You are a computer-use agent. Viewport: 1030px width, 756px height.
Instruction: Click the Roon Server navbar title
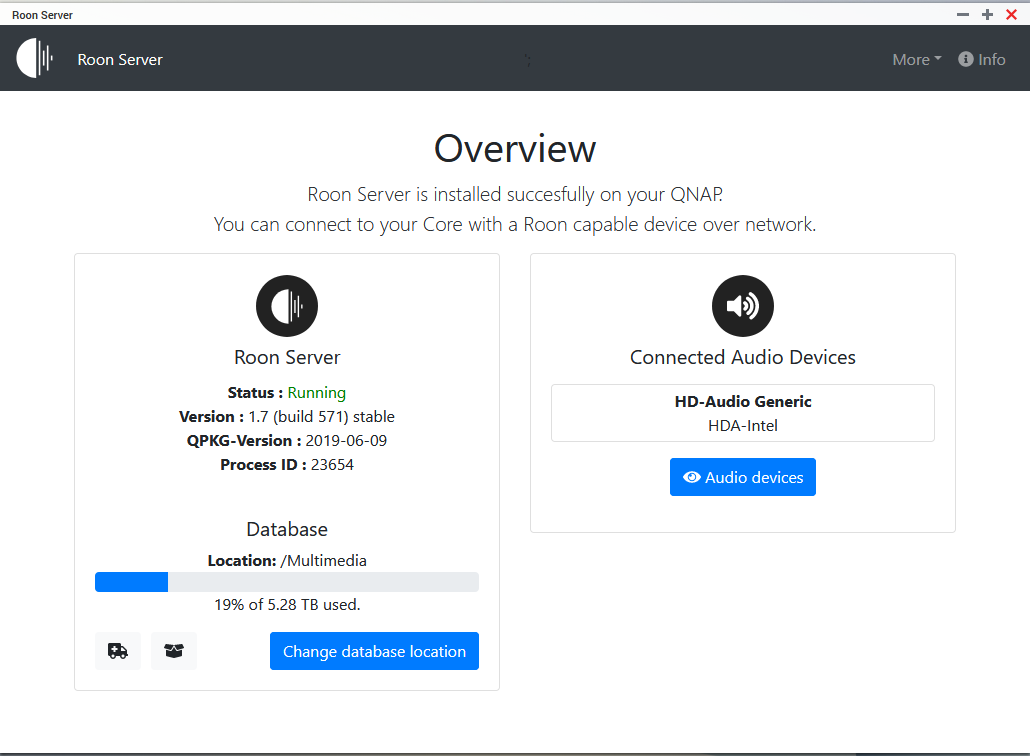(x=120, y=60)
